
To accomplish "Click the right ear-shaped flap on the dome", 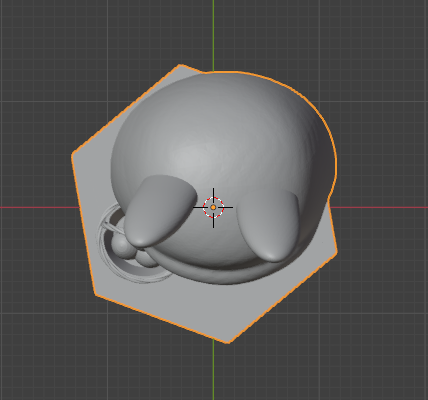I will click(268, 225).
